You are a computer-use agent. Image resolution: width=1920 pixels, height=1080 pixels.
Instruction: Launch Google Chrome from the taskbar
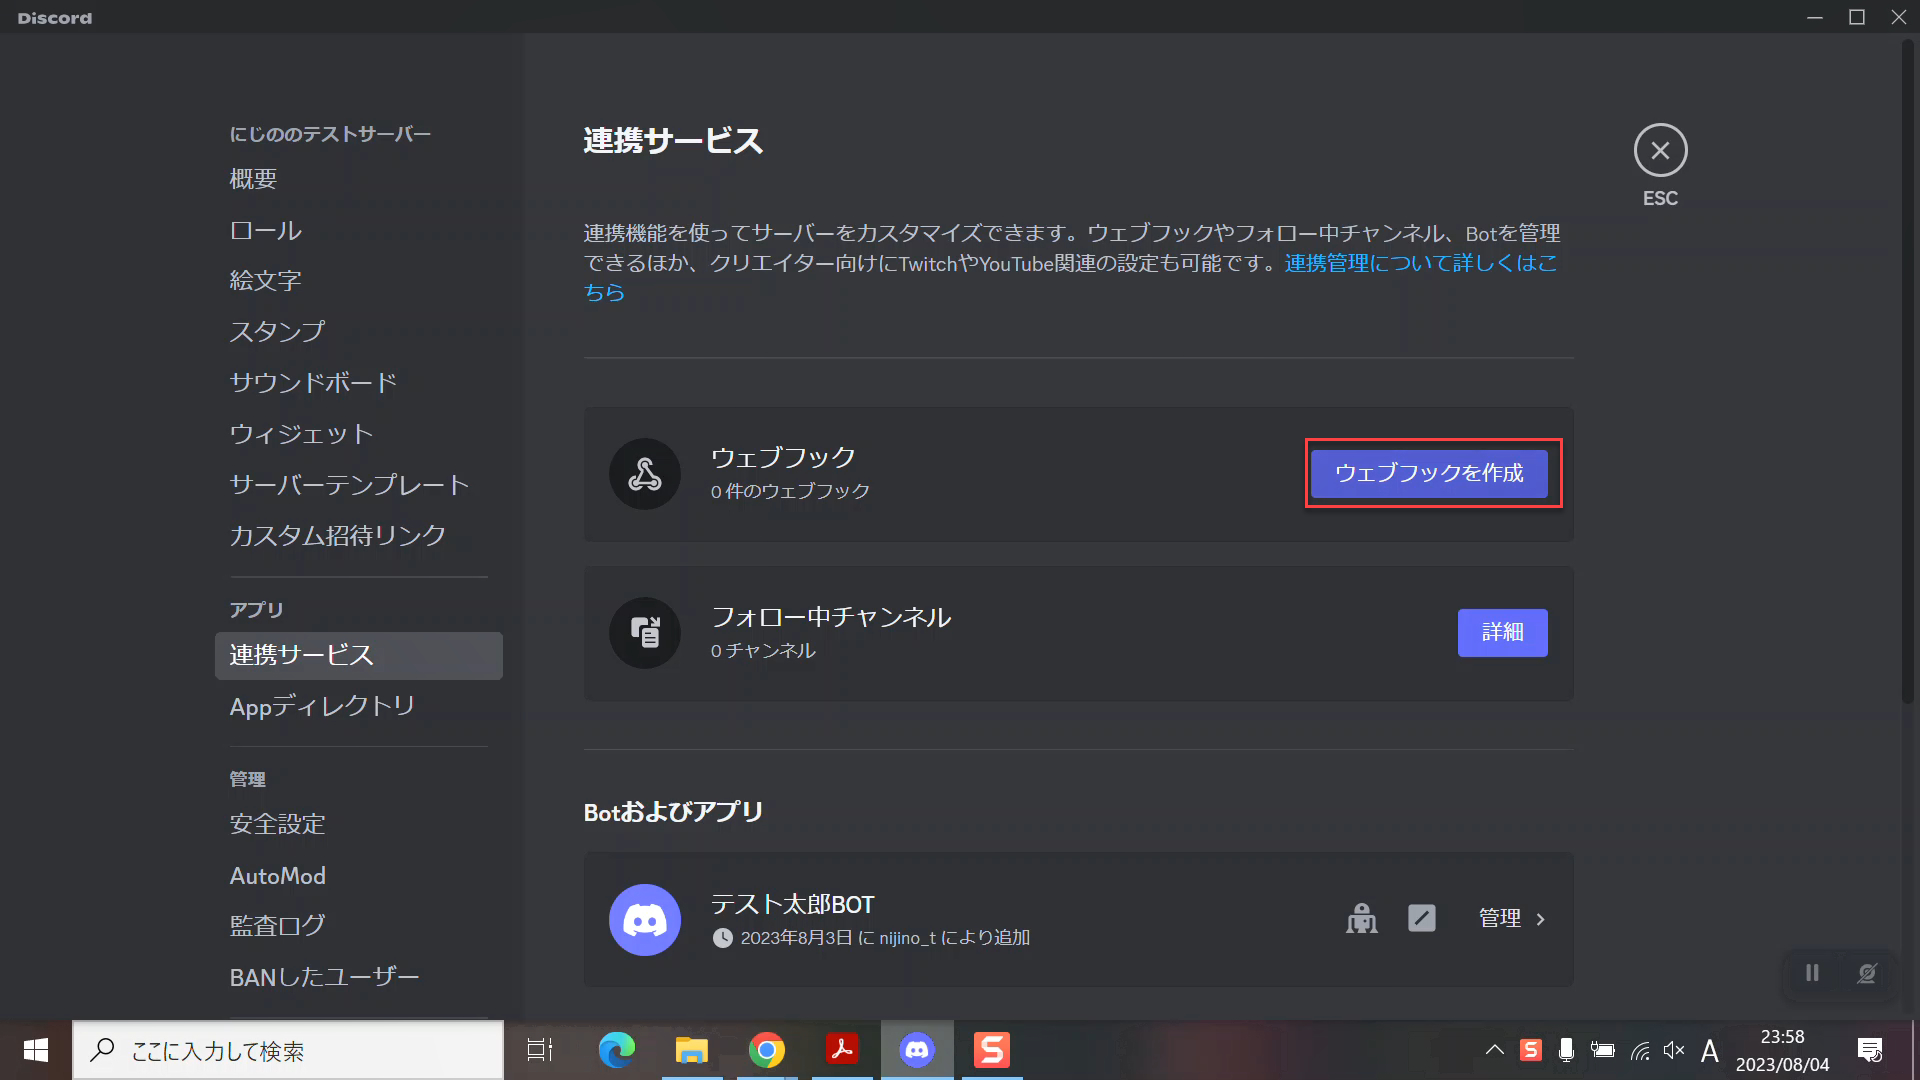tap(766, 1050)
